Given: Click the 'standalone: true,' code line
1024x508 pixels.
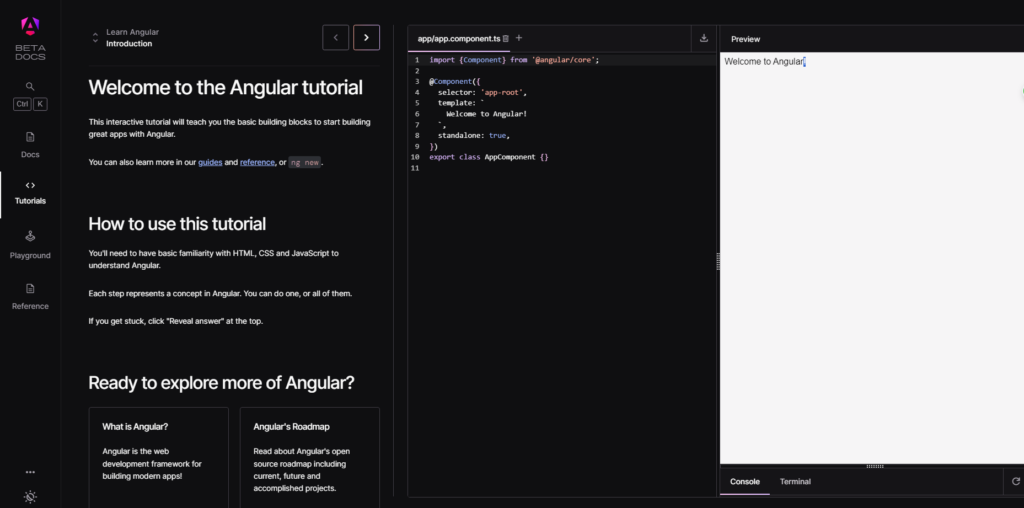Looking at the screenshot, I should [x=473, y=136].
